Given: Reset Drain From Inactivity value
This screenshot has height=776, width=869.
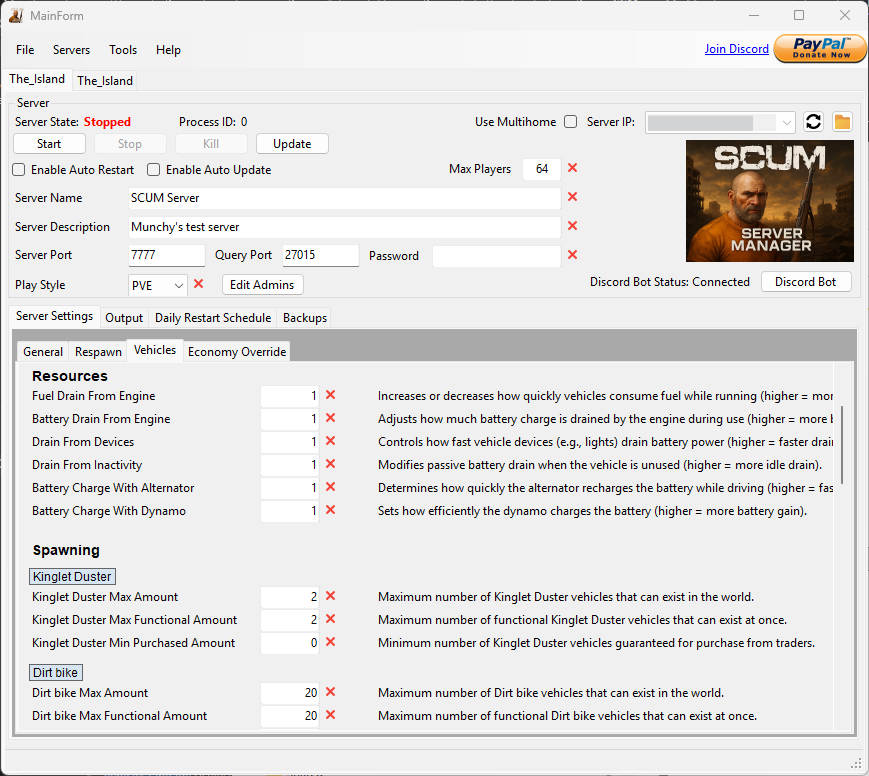Looking at the screenshot, I should click(330, 464).
